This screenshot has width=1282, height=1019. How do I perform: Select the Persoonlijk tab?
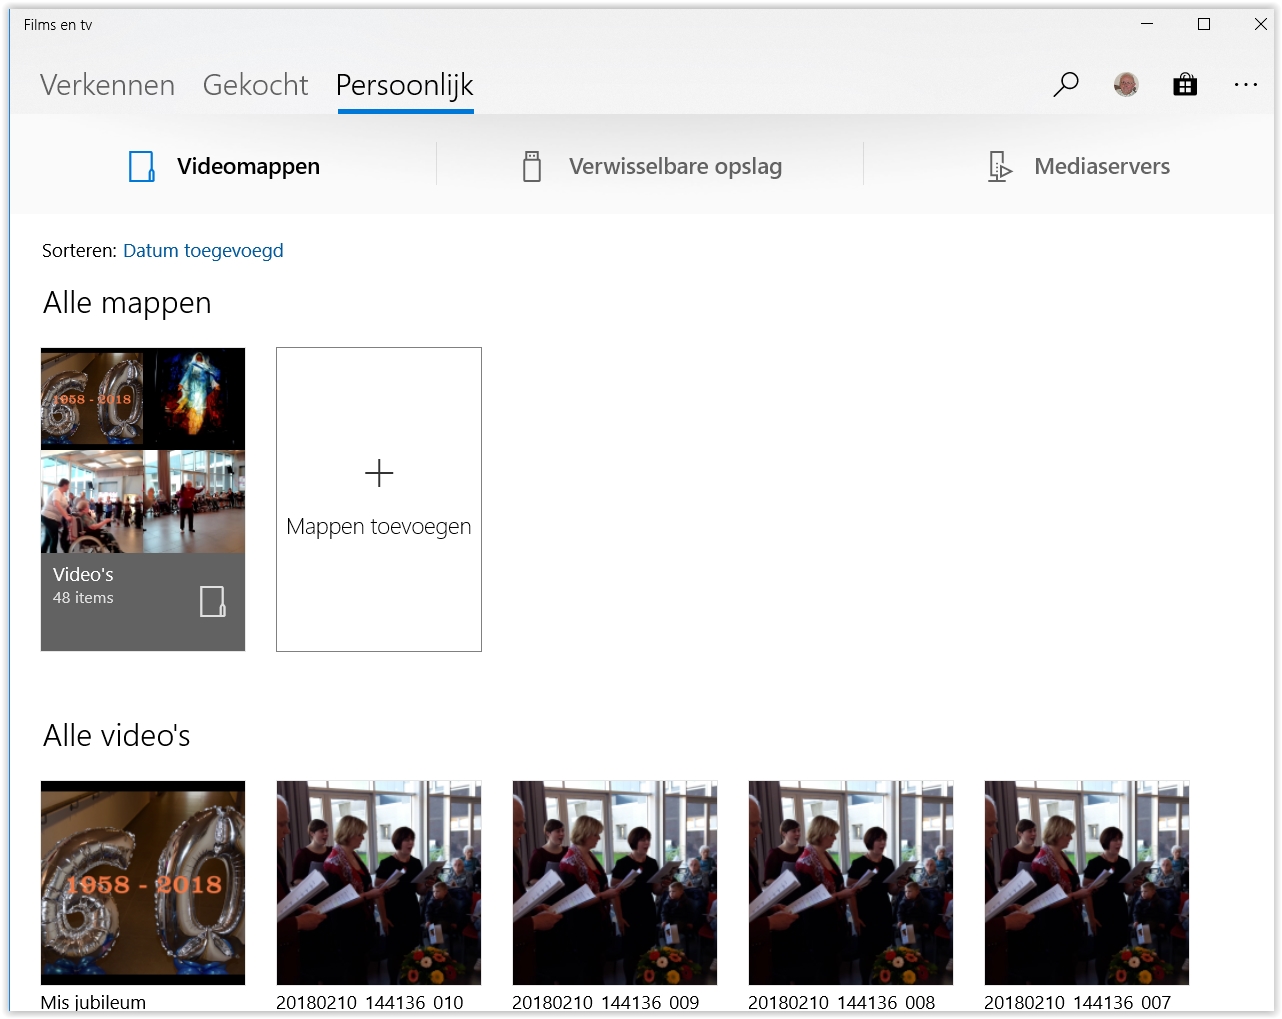point(404,85)
